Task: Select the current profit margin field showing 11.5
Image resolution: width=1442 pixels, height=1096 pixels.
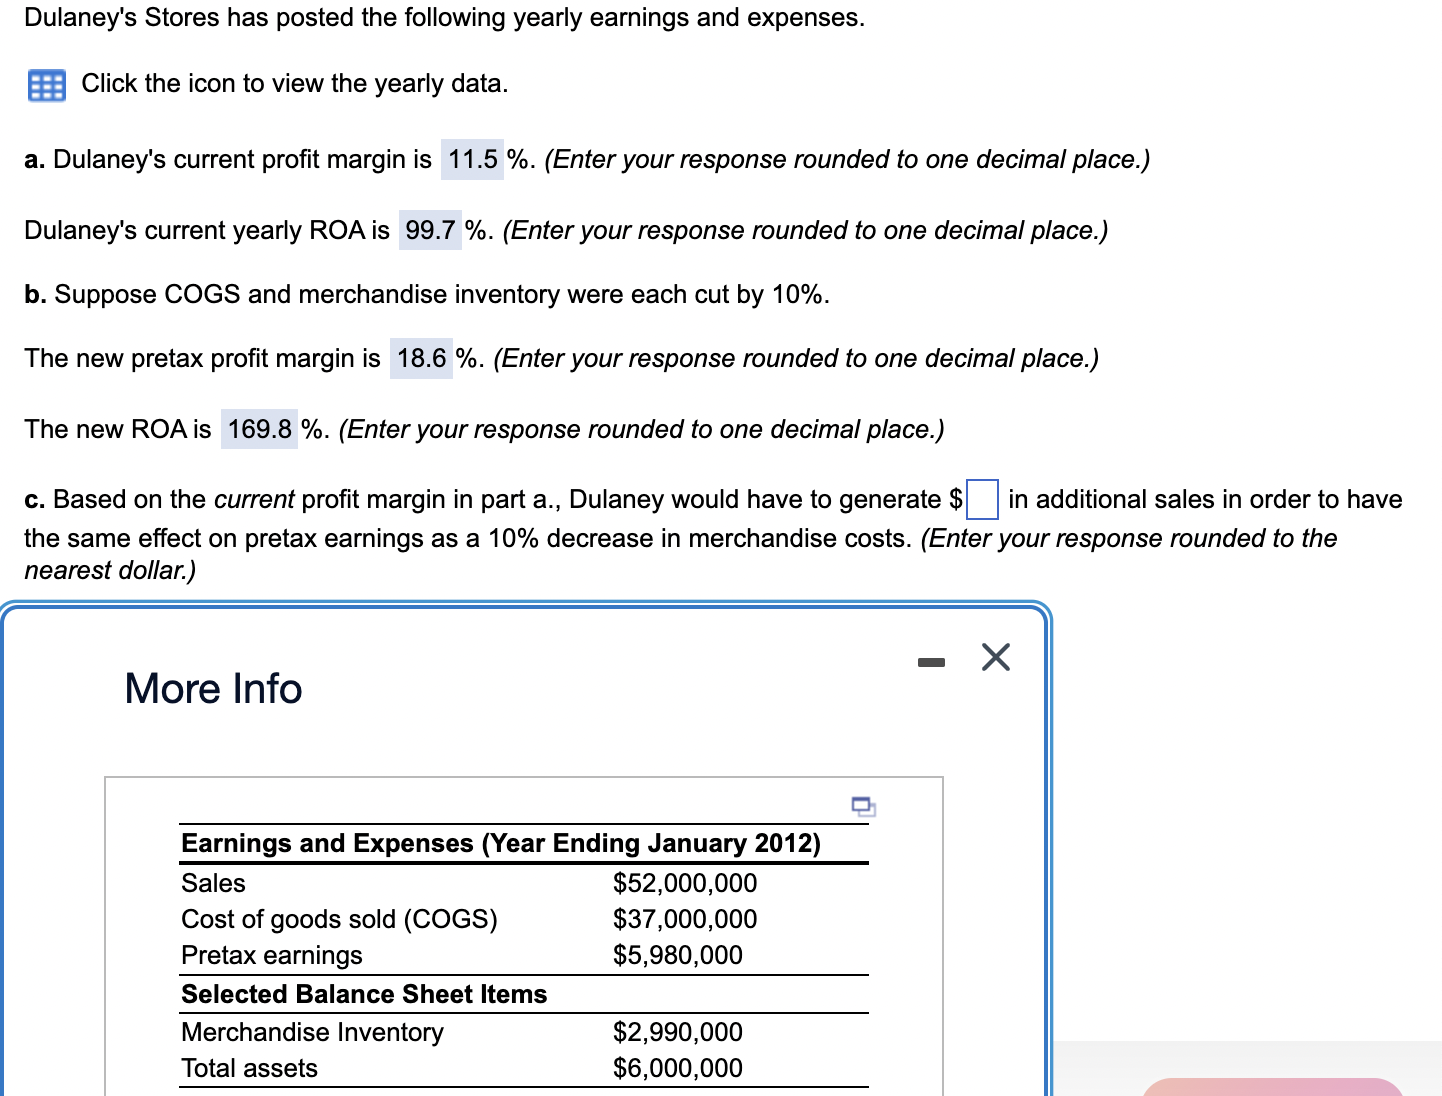Action: pyautogui.click(x=473, y=159)
